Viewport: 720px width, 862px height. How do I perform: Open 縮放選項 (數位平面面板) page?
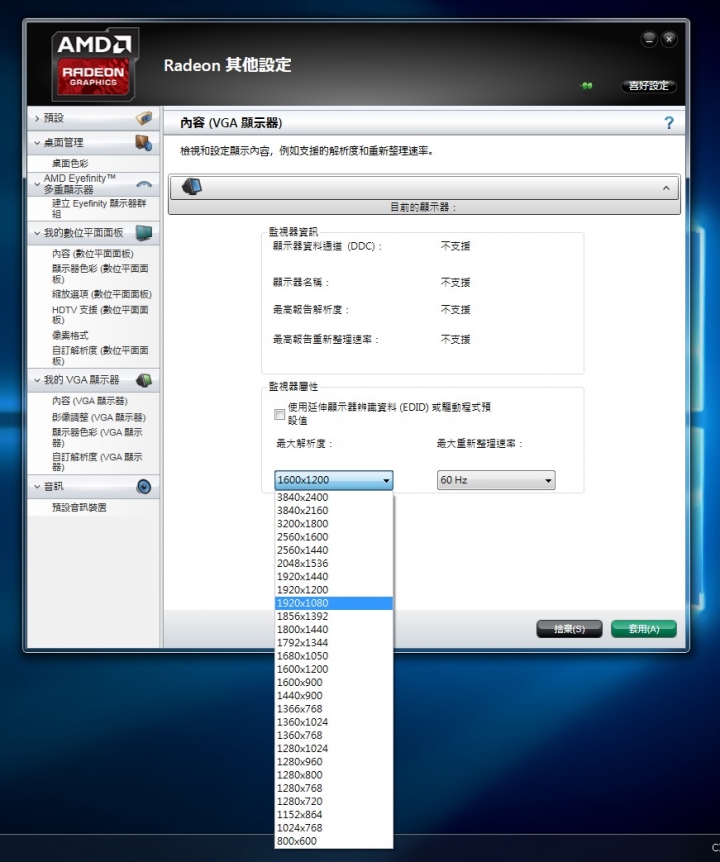click(x=102, y=294)
